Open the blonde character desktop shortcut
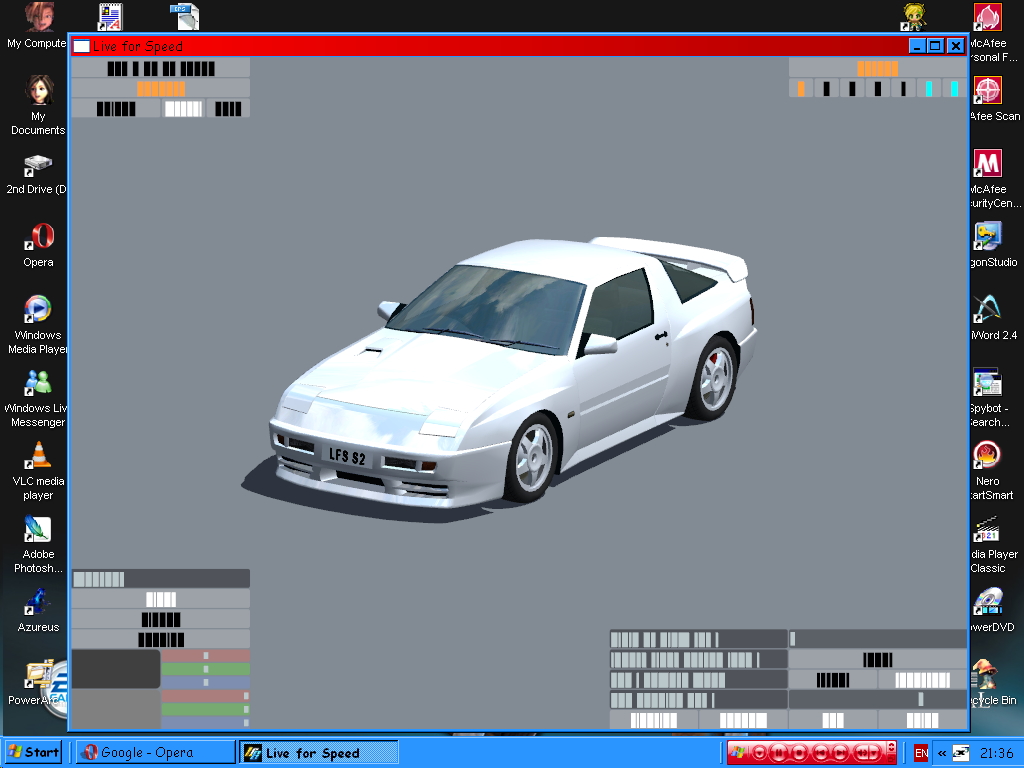The width and height of the screenshot is (1024, 768). coord(914,17)
